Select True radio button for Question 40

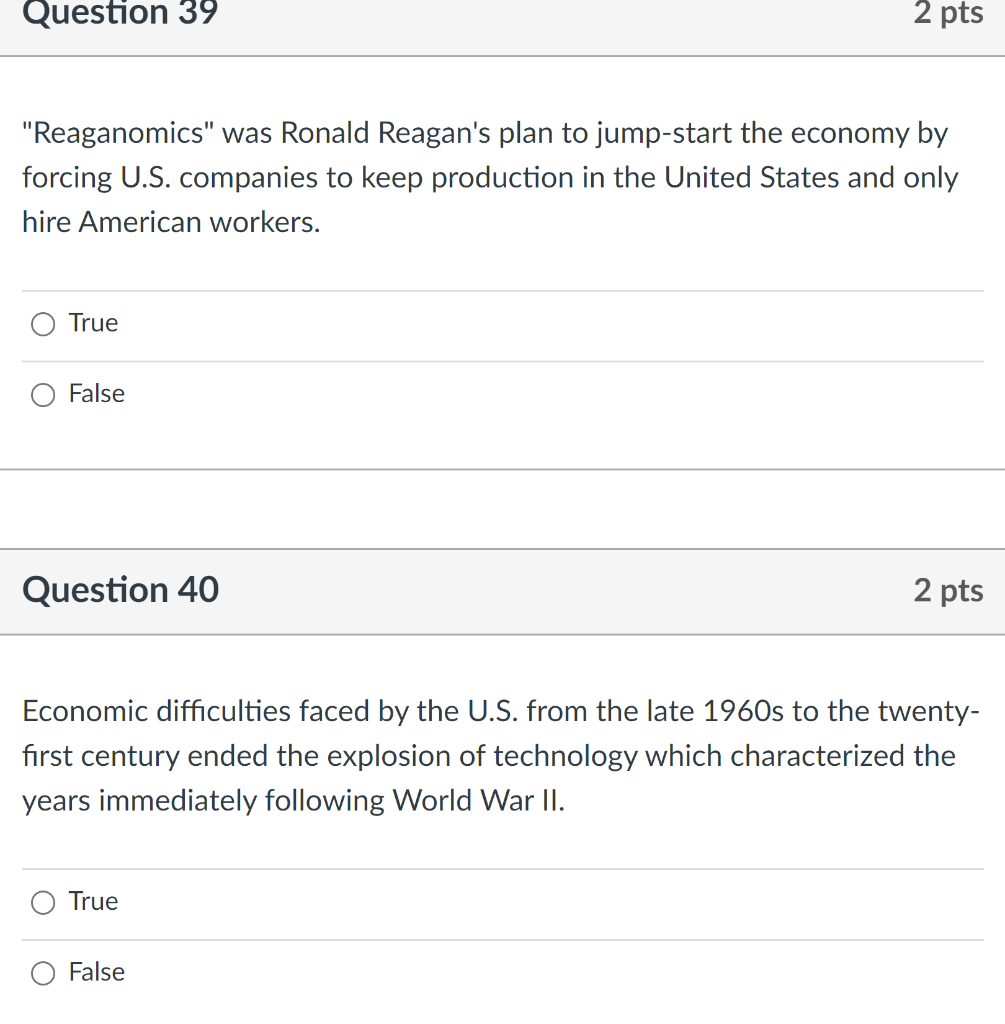43,903
